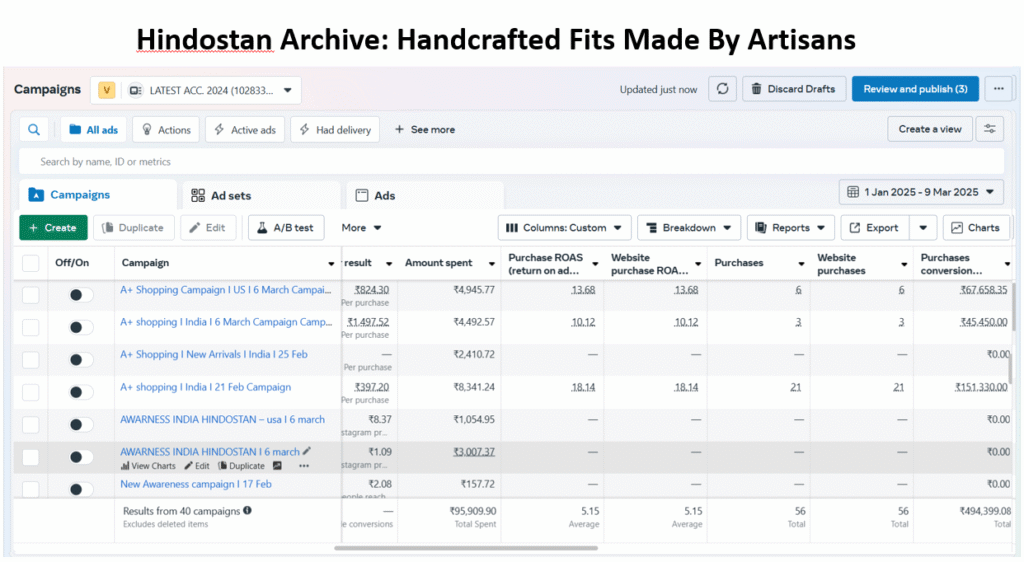1024x562 pixels.
Task: Open A+ Shopping I New Arrivals I India I 25 Feb
Action: tap(214, 354)
